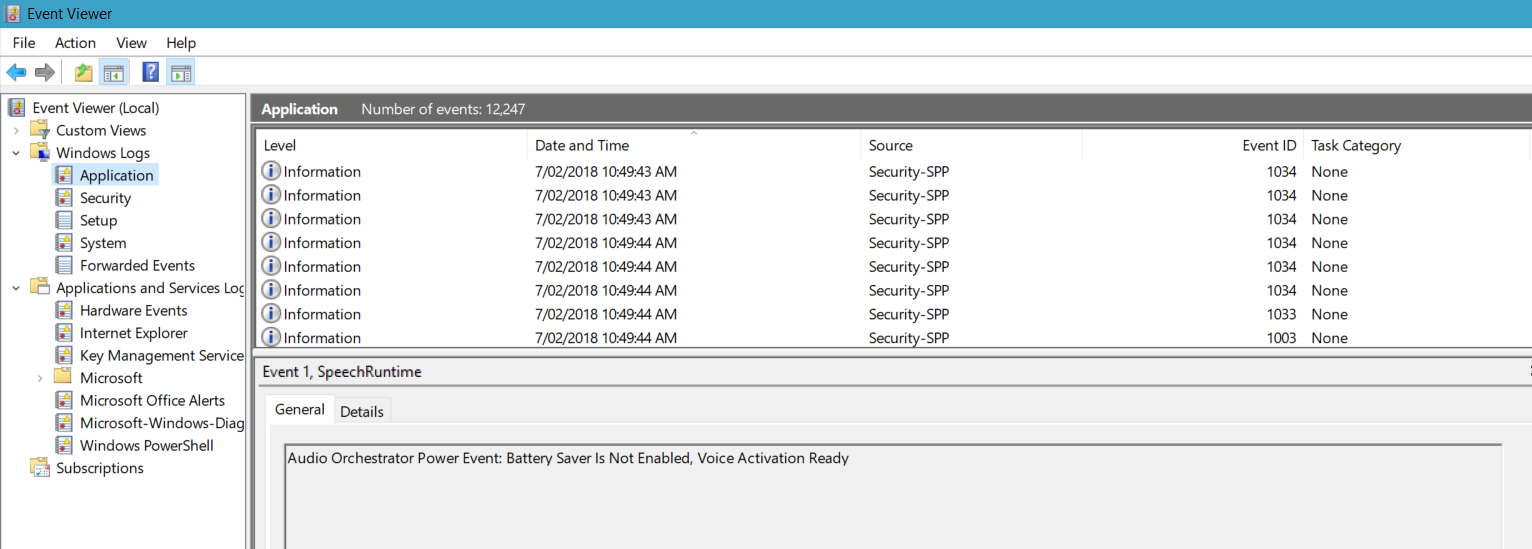The height and width of the screenshot is (549, 1532).
Task: Click the Key Management Service log icon
Action: (64, 355)
